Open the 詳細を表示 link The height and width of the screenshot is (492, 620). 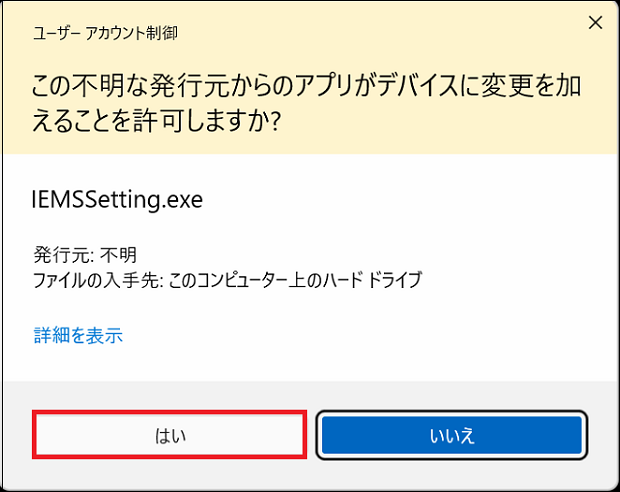(x=78, y=335)
